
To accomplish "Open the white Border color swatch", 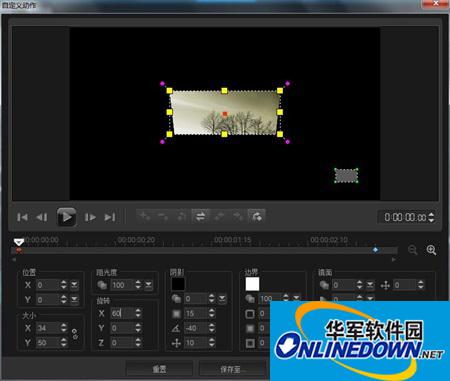I will (x=252, y=284).
